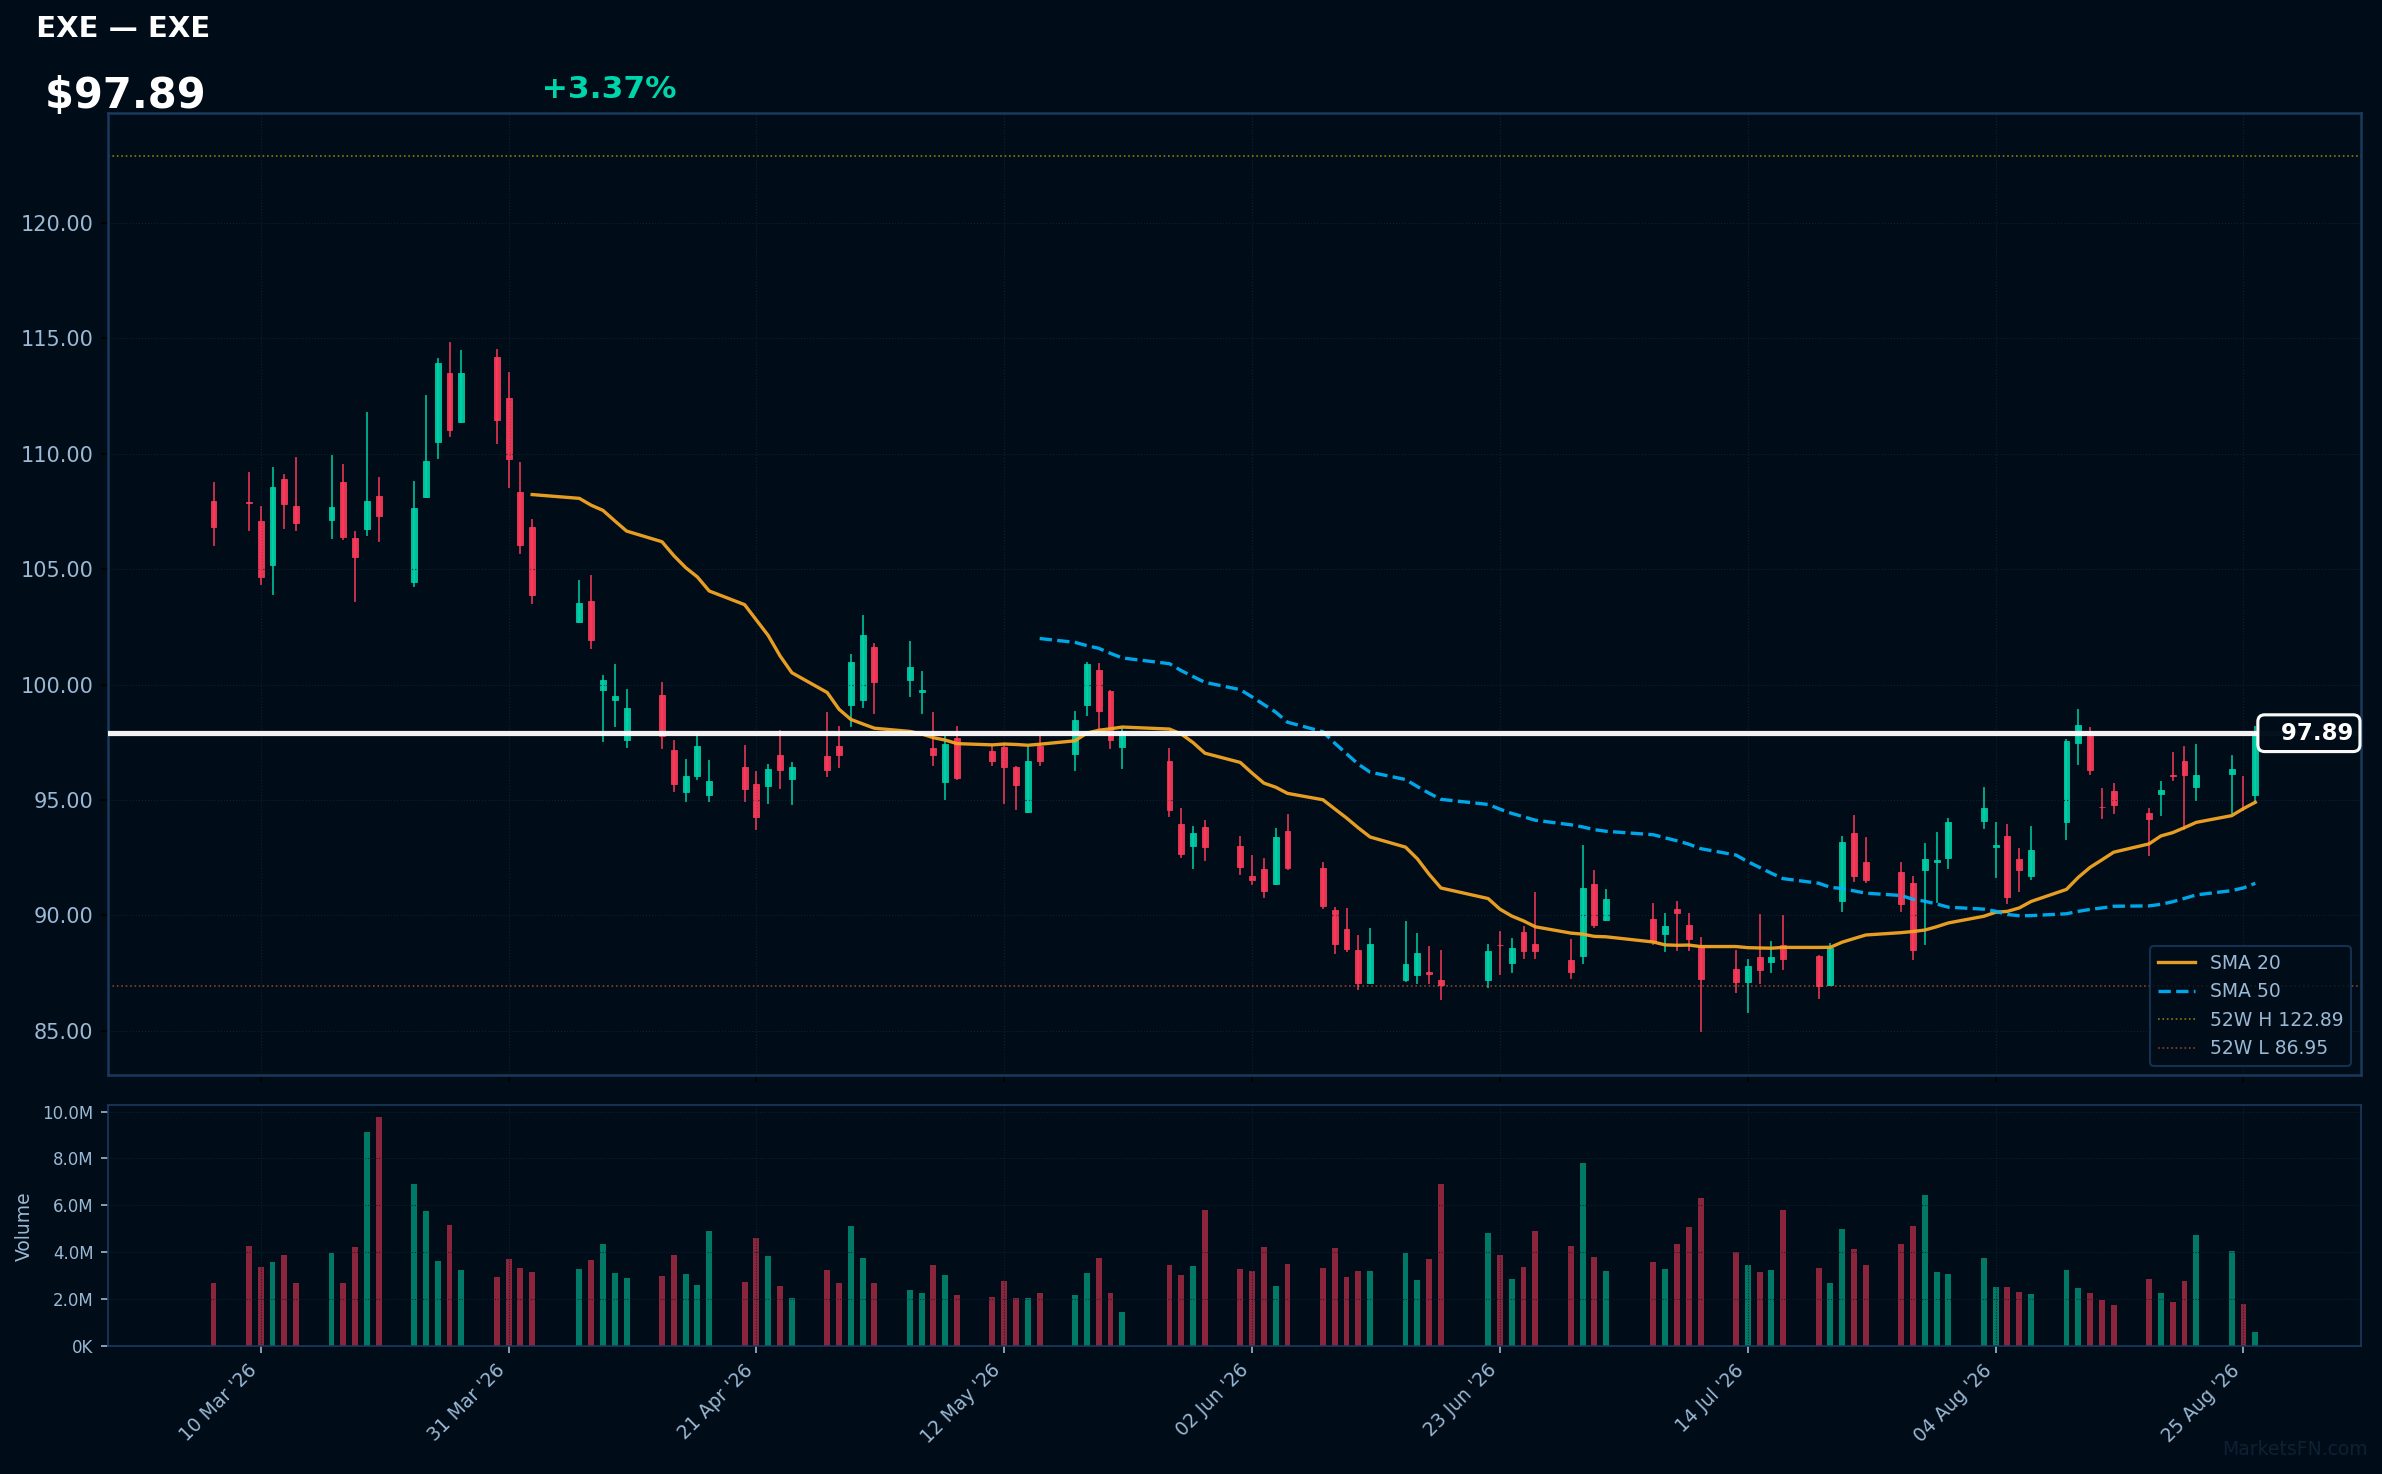The width and height of the screenshot is (2382, 1474).
Task: Click the 10 Mar '26 date label
Action: click(x=217, y=1402)
